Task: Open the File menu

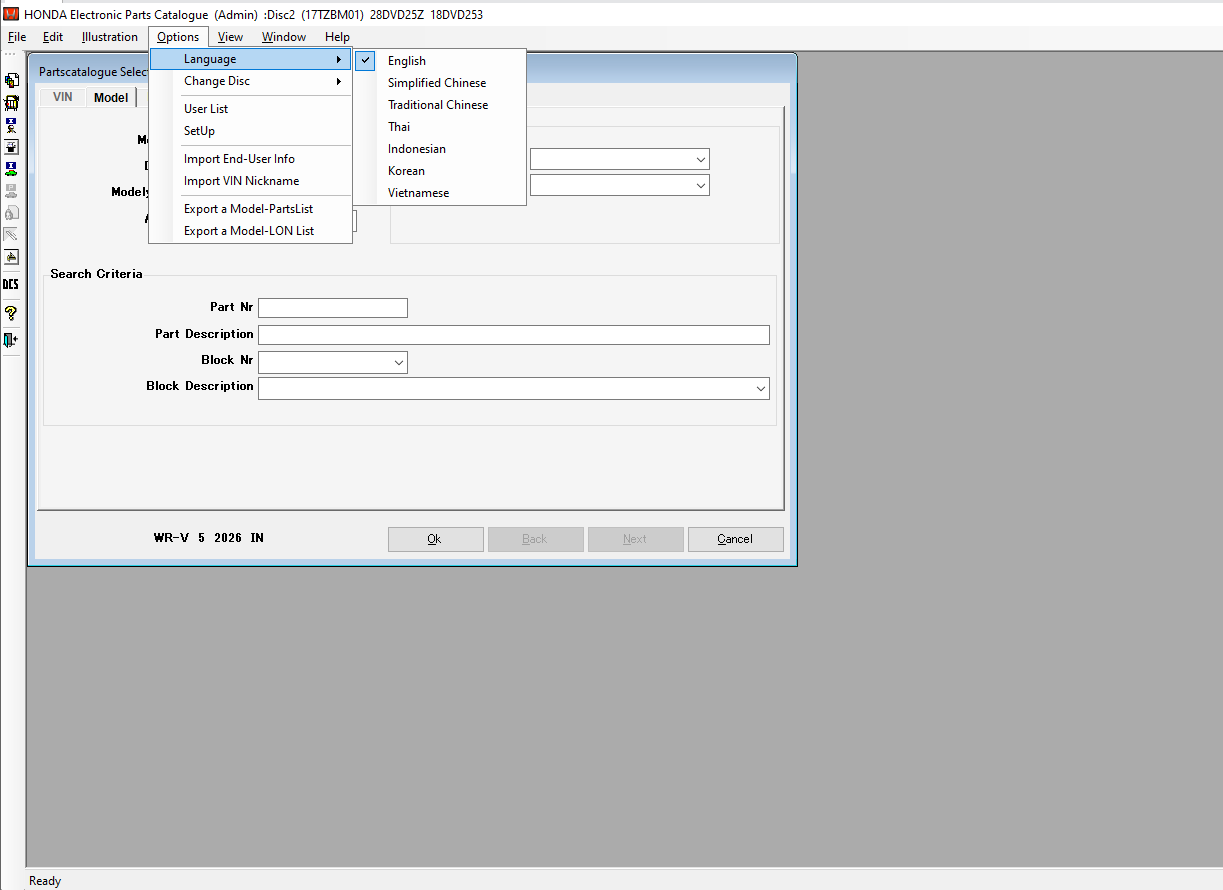Action: tap(17, 37)
